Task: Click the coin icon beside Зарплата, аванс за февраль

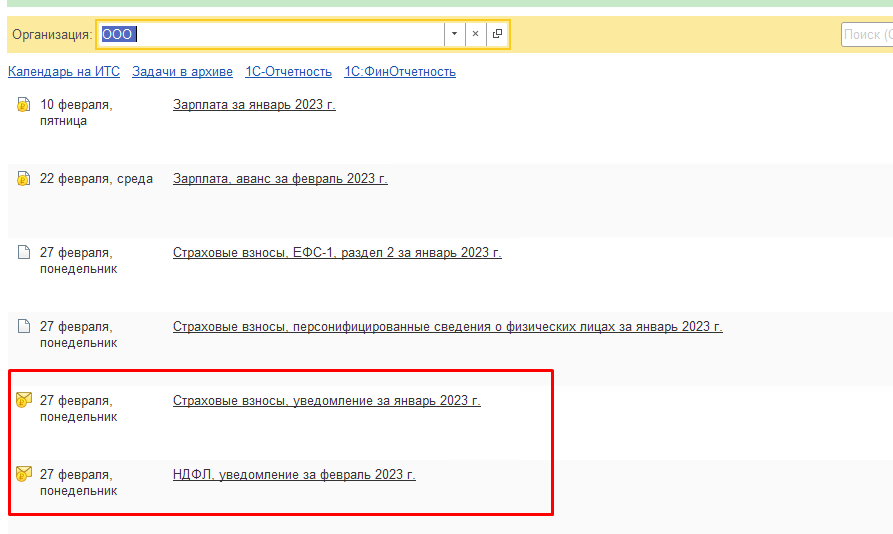Action: click(x=24, y=179)
